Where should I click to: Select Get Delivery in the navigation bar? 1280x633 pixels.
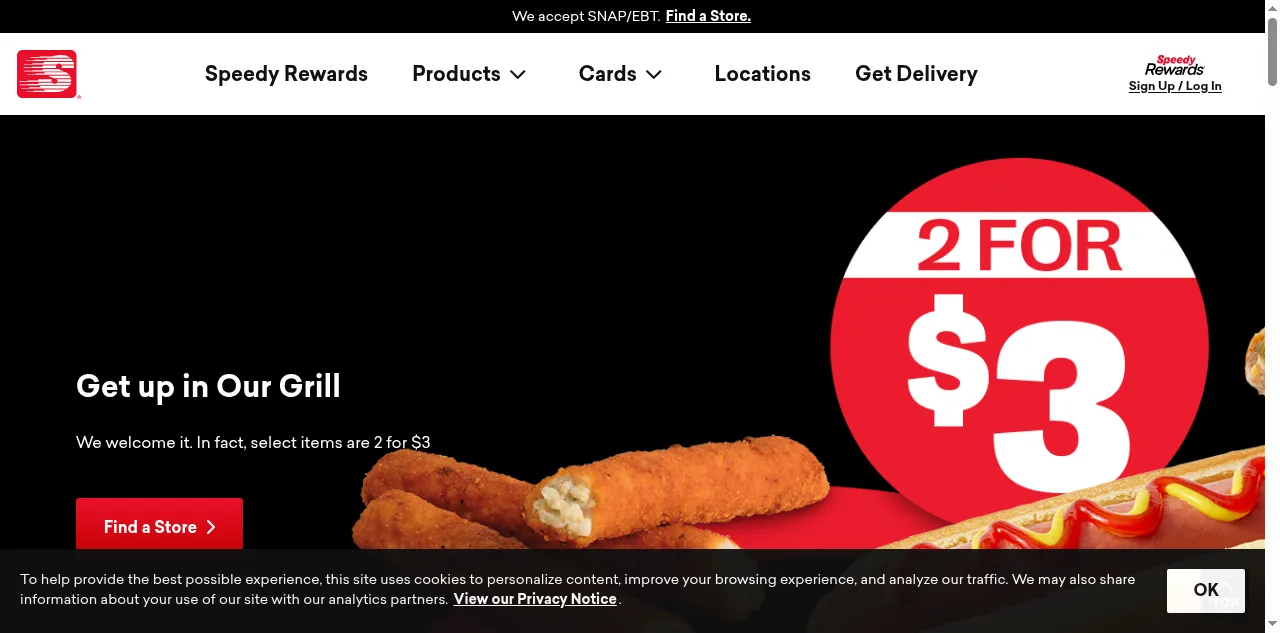click(916, 74)
